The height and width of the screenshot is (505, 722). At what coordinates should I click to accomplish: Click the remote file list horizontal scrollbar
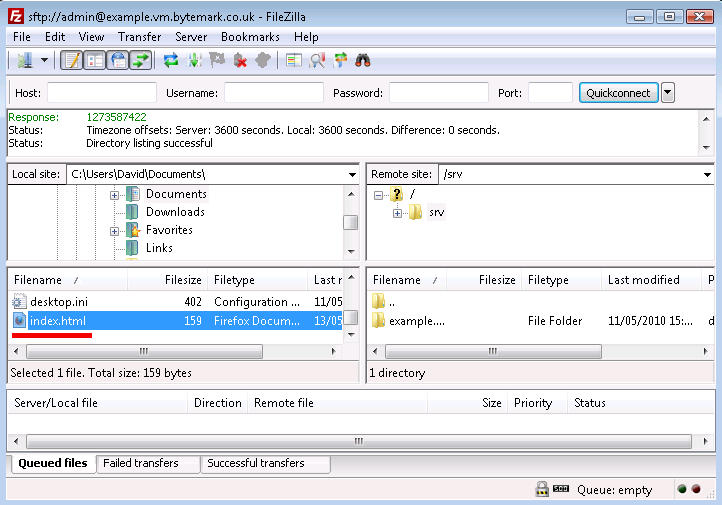tap(493, 351)
